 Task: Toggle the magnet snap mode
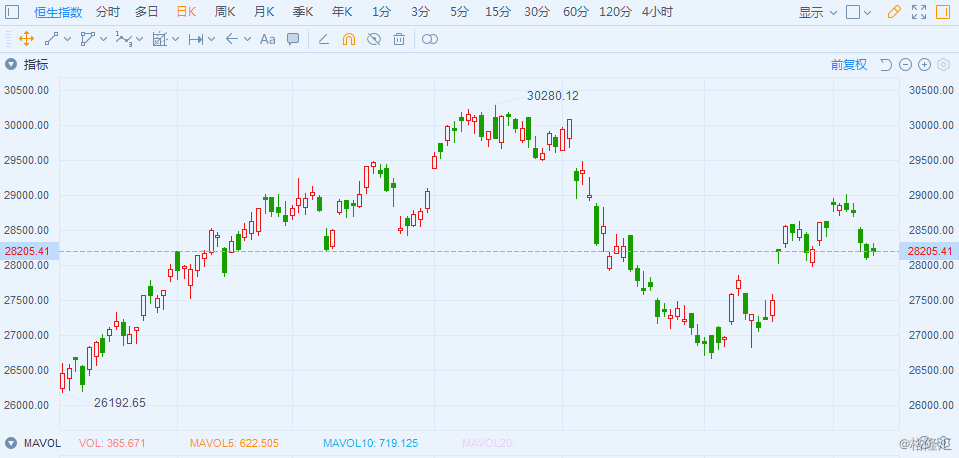pos(349,39)
